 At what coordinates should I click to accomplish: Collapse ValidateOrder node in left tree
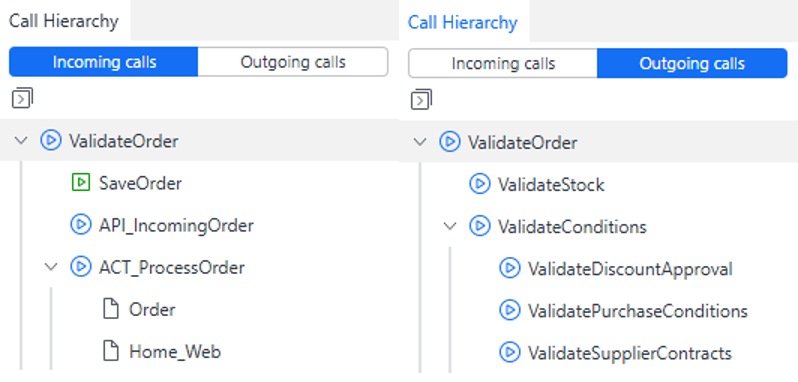tap(21, 140)
